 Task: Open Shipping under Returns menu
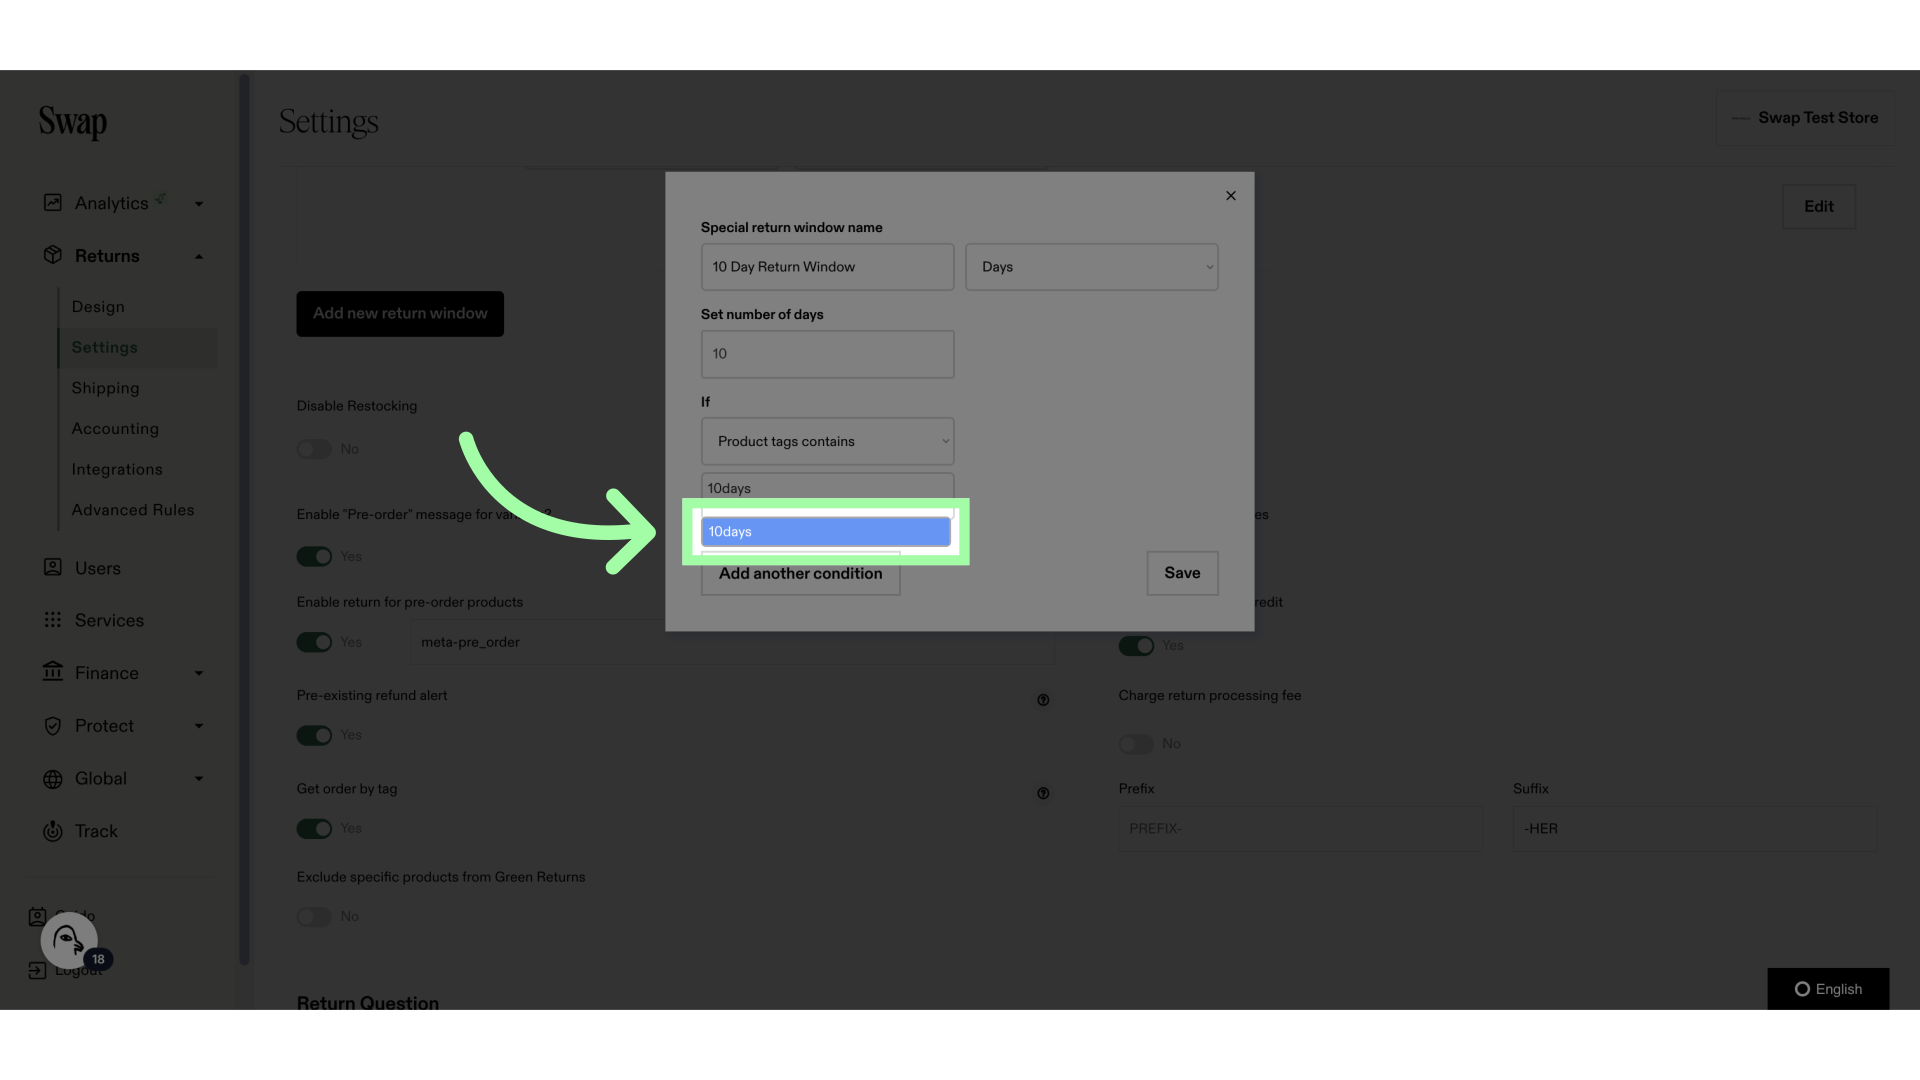pos(105,388)
